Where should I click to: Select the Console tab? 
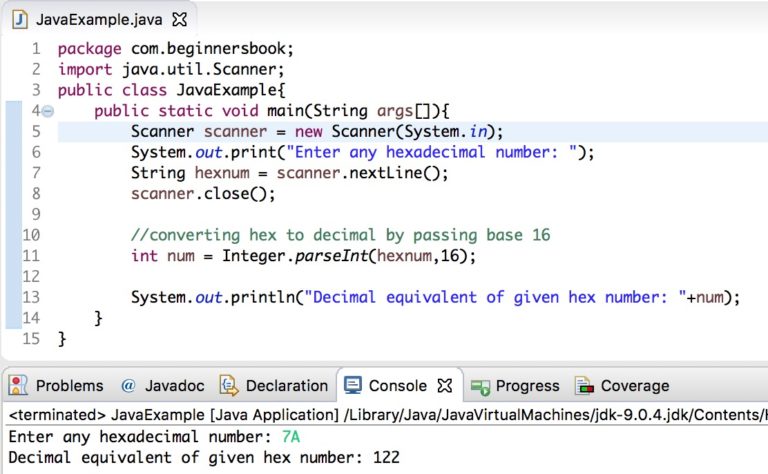[x=398, y=386]
